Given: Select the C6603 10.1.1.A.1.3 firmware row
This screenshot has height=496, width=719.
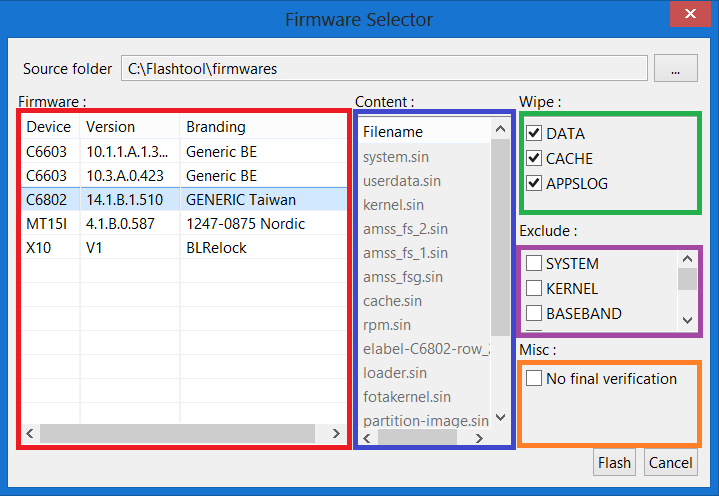Looking at the screenshot, I should point(184,151).
